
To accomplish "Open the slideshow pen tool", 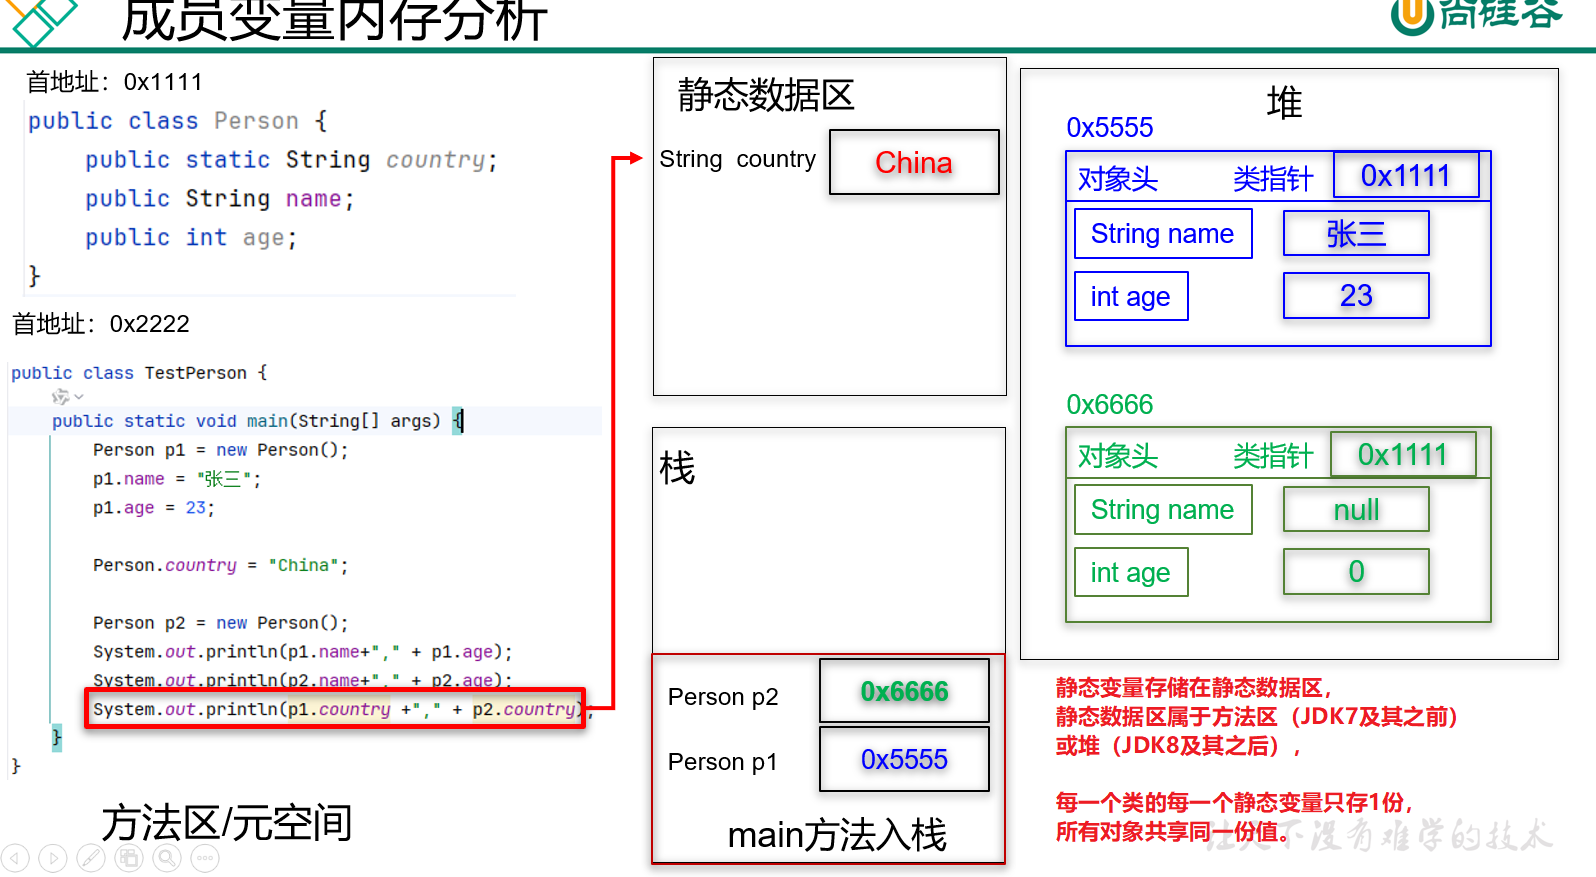I will (91, 858).
